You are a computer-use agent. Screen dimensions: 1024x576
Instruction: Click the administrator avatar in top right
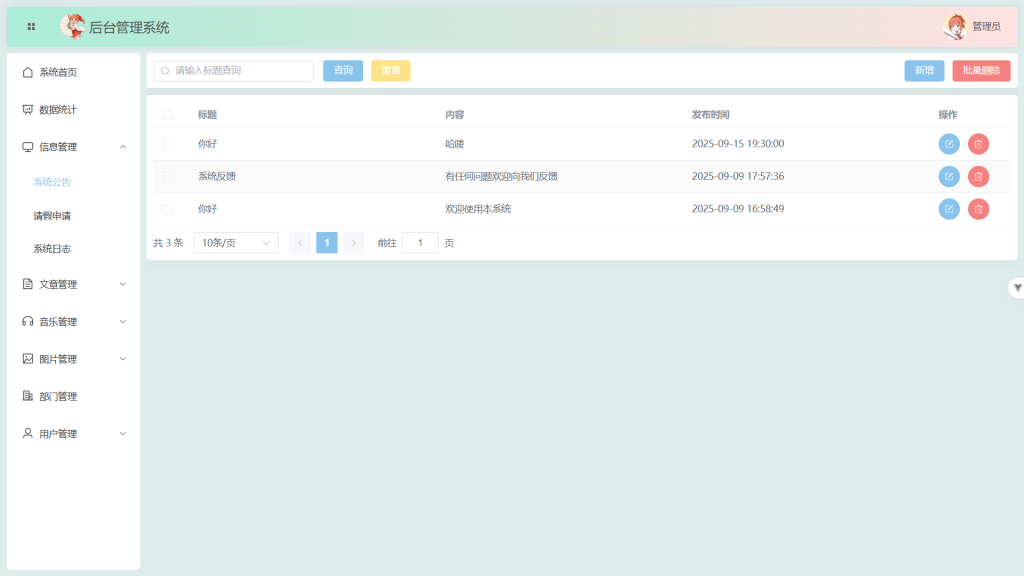click(x=956, y=27)
